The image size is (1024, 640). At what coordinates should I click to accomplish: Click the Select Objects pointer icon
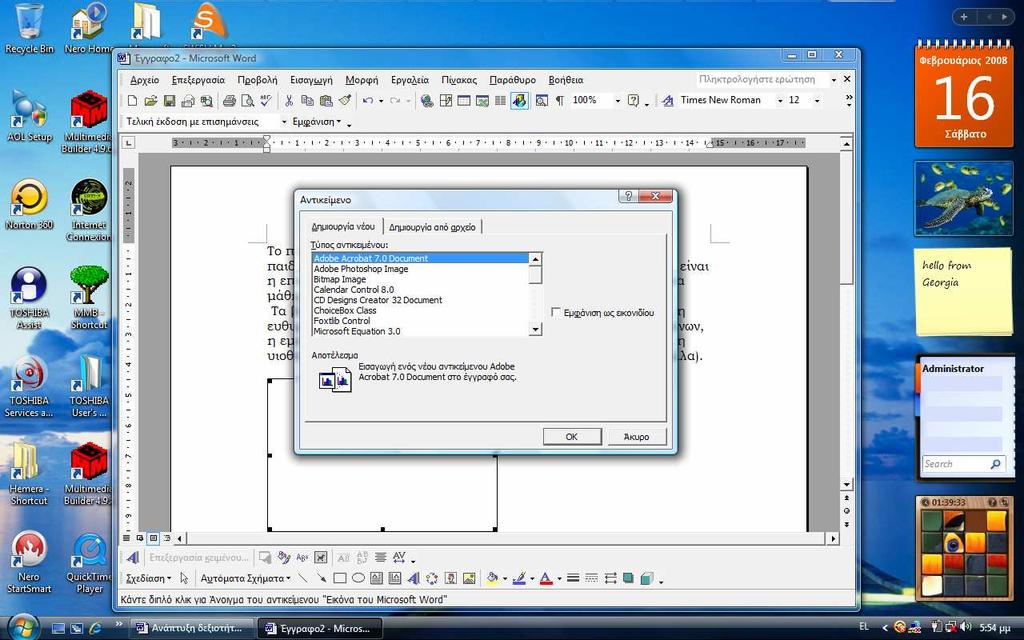click(x=184, y=578)
